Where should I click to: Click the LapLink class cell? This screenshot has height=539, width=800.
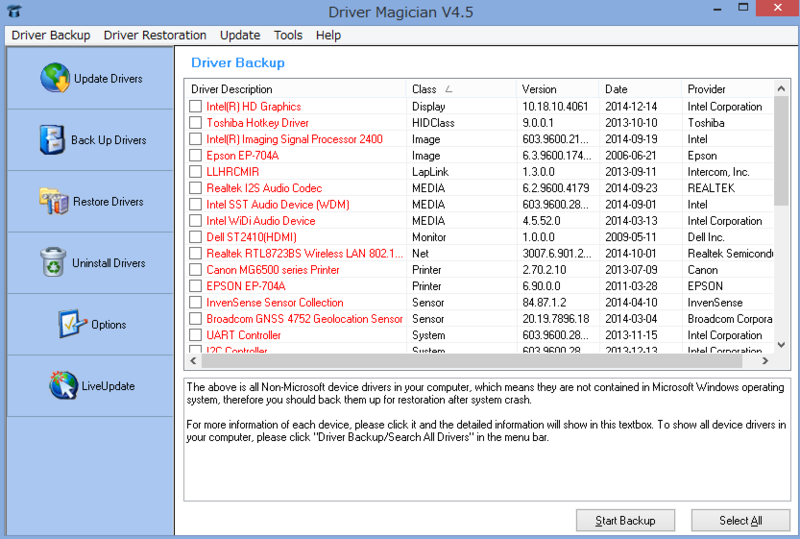(x=431, y=172)
